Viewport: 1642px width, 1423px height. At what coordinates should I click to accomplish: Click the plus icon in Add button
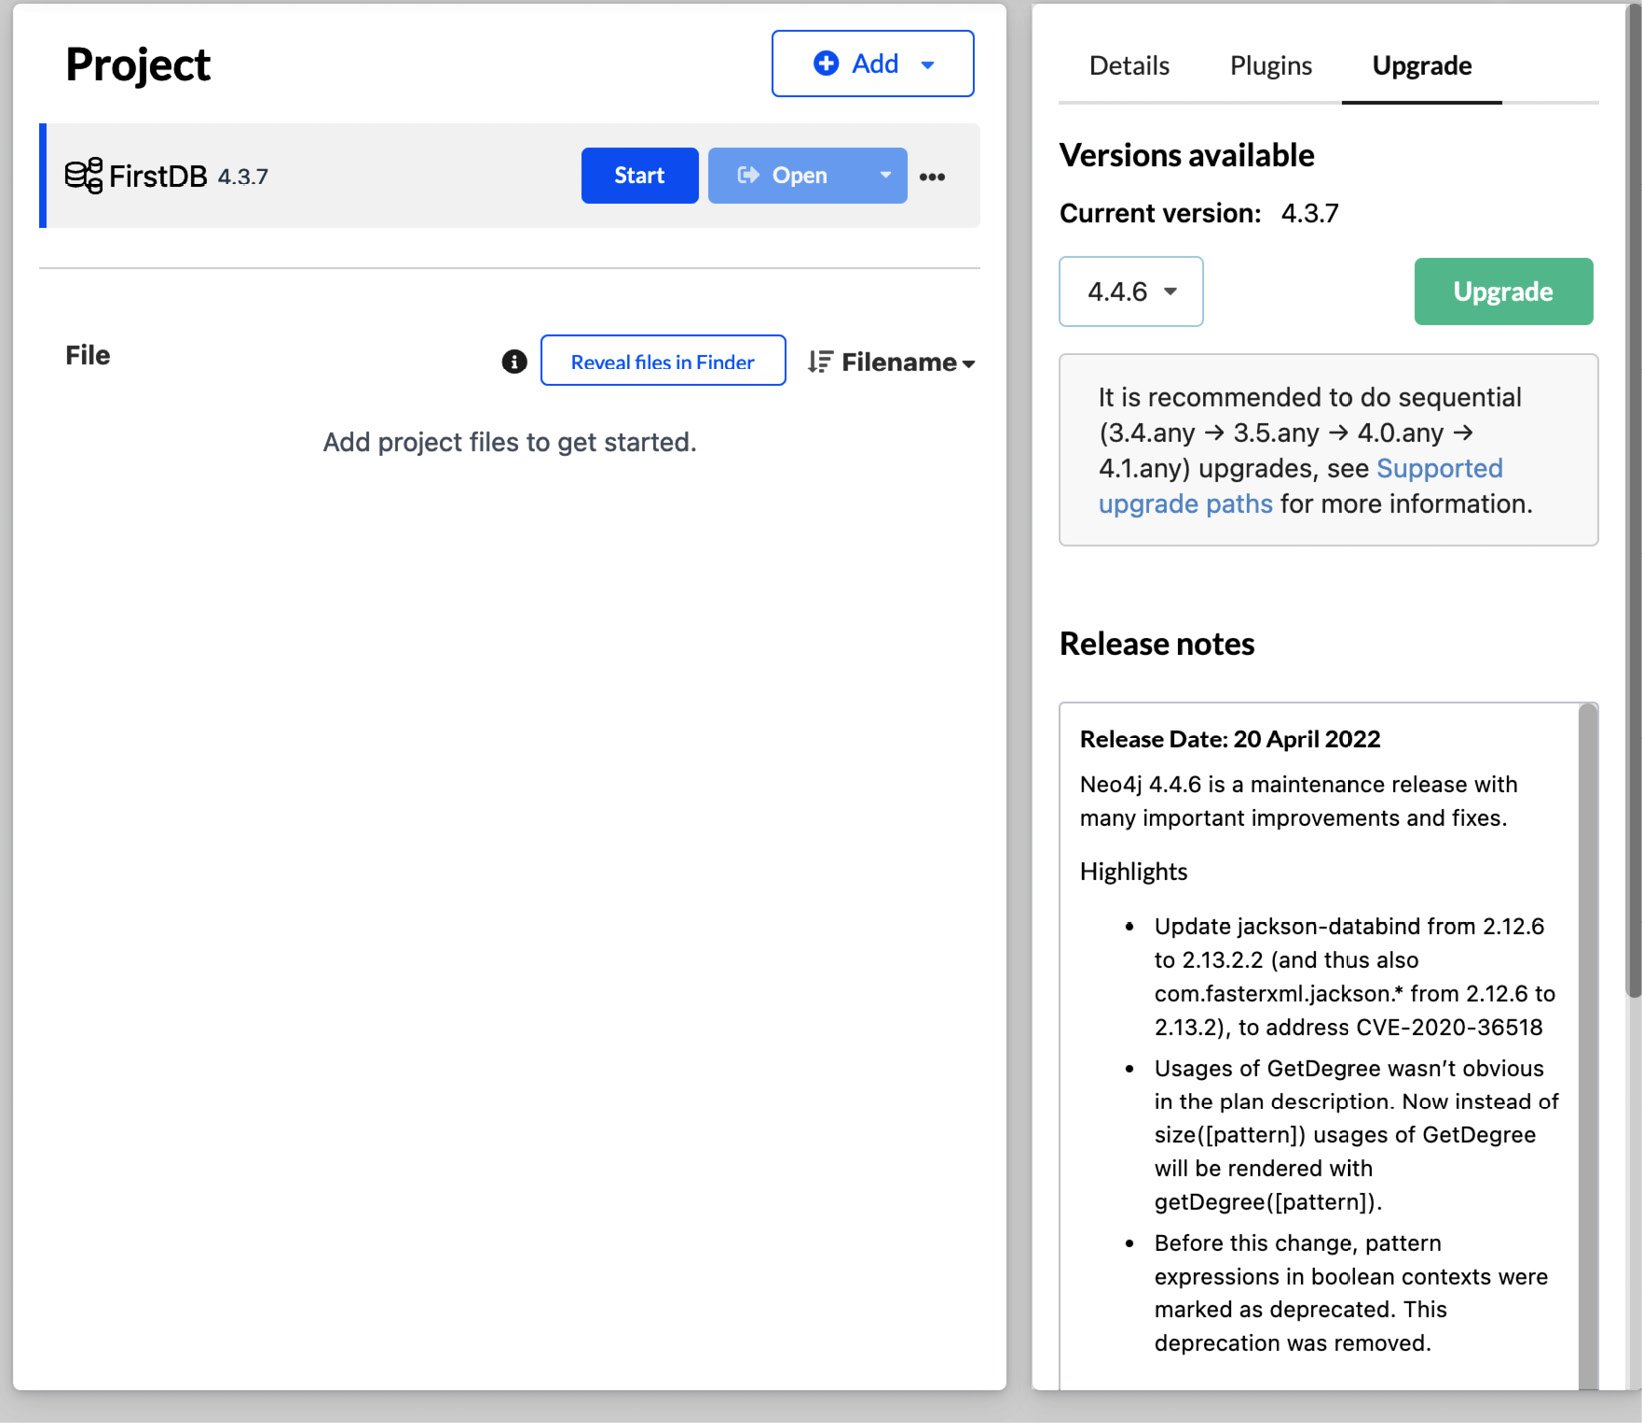(x=826, y=64)
